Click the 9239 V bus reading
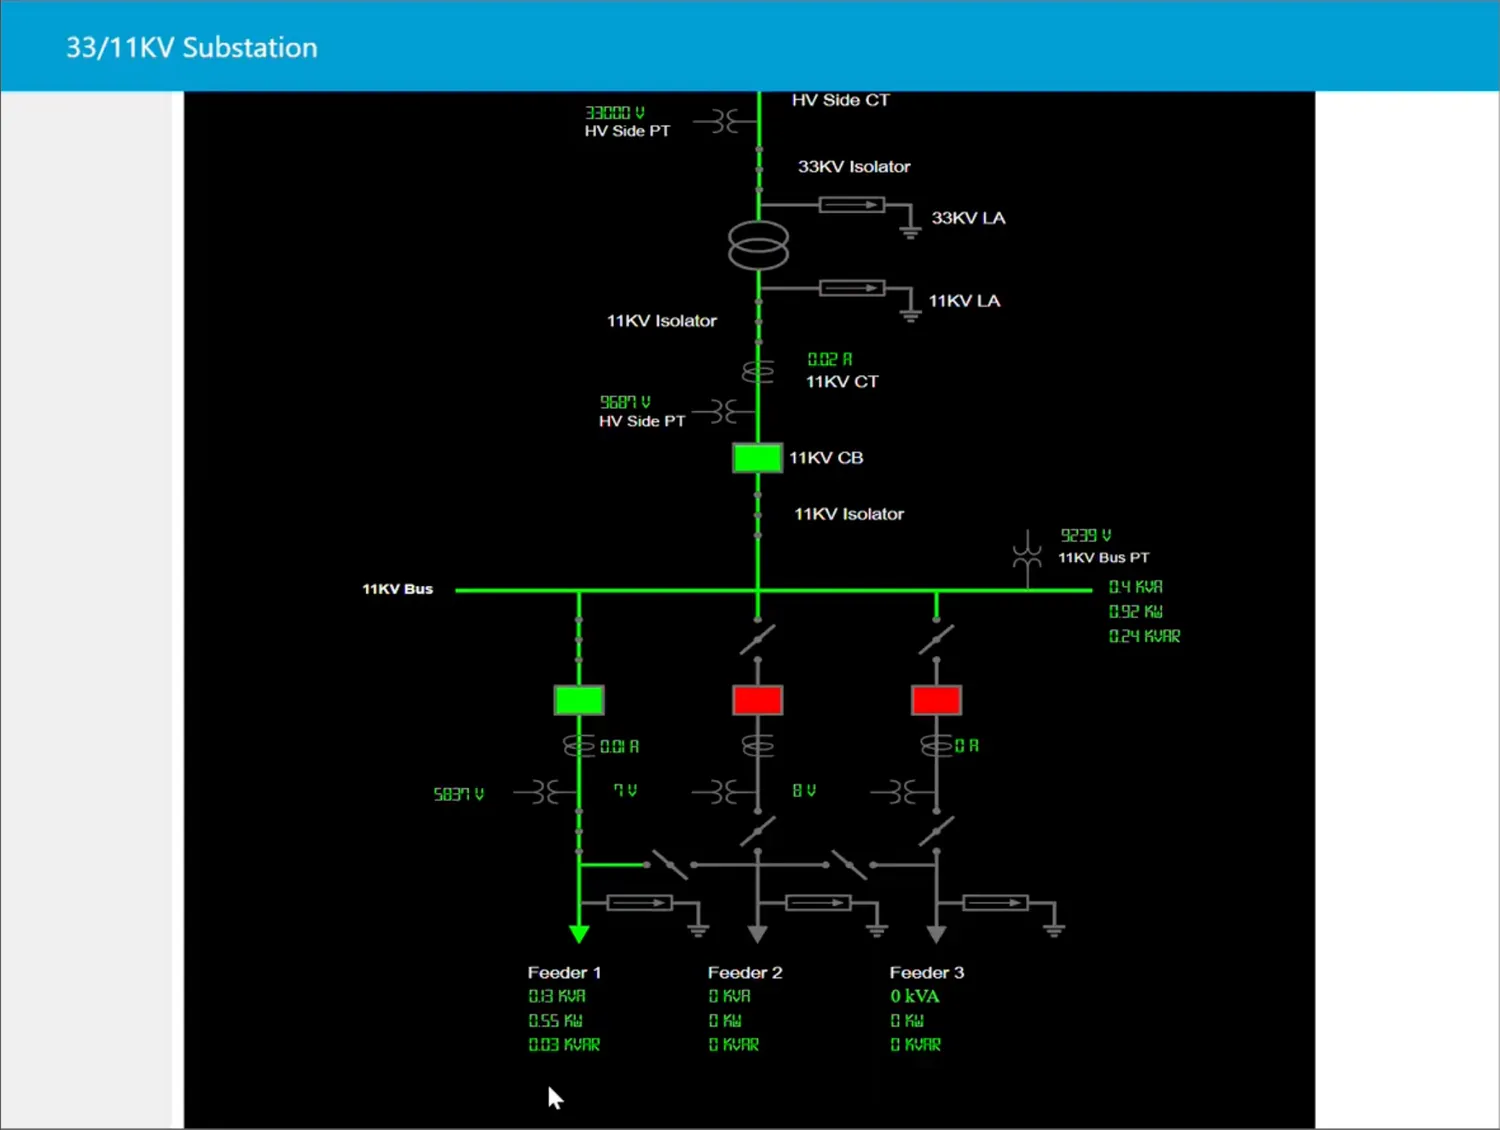This screenshot has width=1500, height=1130. [1086, 536]
